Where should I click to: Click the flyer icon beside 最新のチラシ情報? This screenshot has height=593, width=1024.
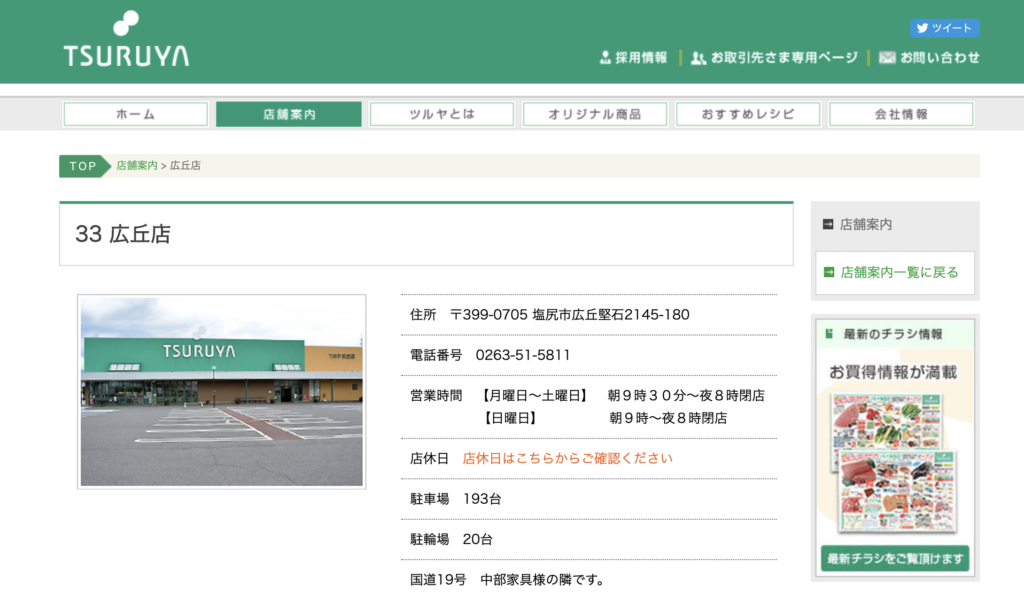coord(829,334)
